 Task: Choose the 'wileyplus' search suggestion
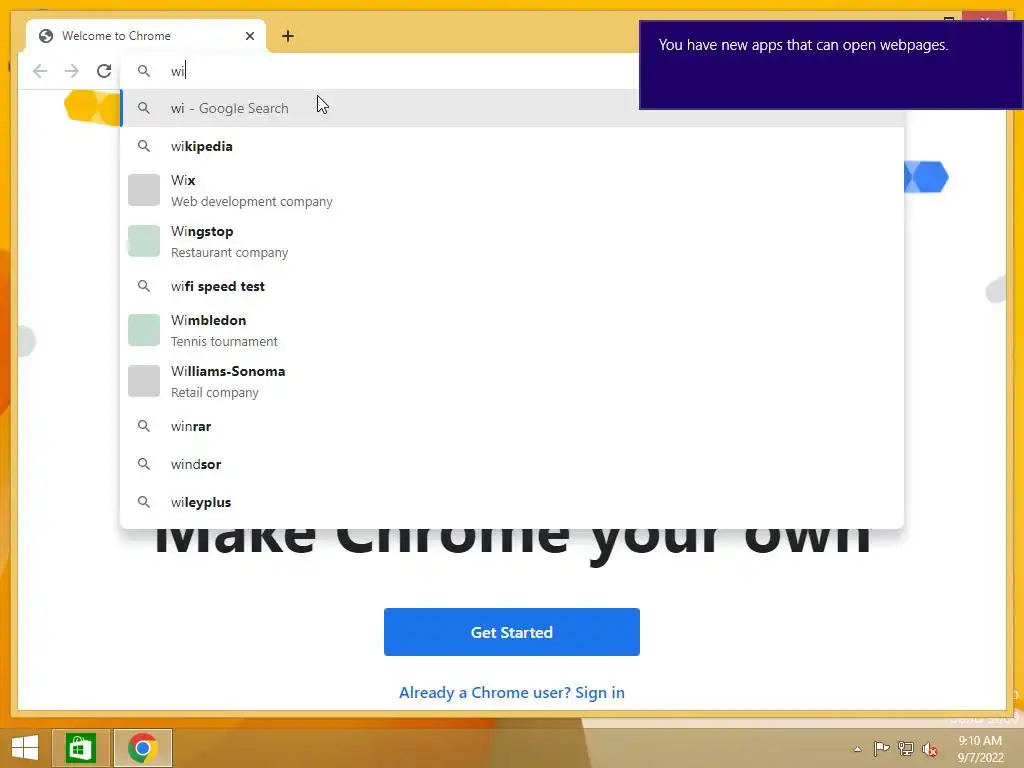click(513, 502)
